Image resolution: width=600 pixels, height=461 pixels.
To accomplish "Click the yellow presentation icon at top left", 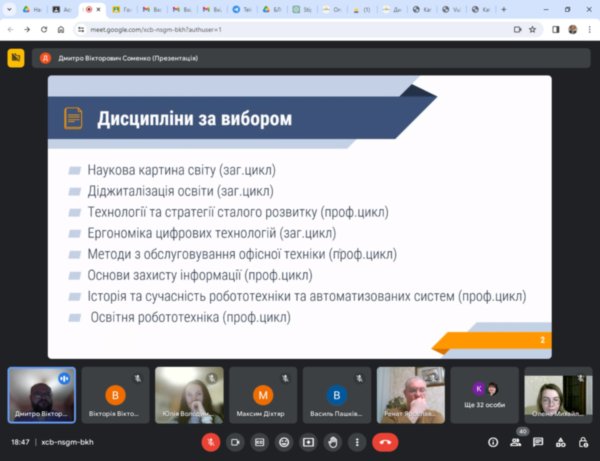I will [x=16, y=58].
